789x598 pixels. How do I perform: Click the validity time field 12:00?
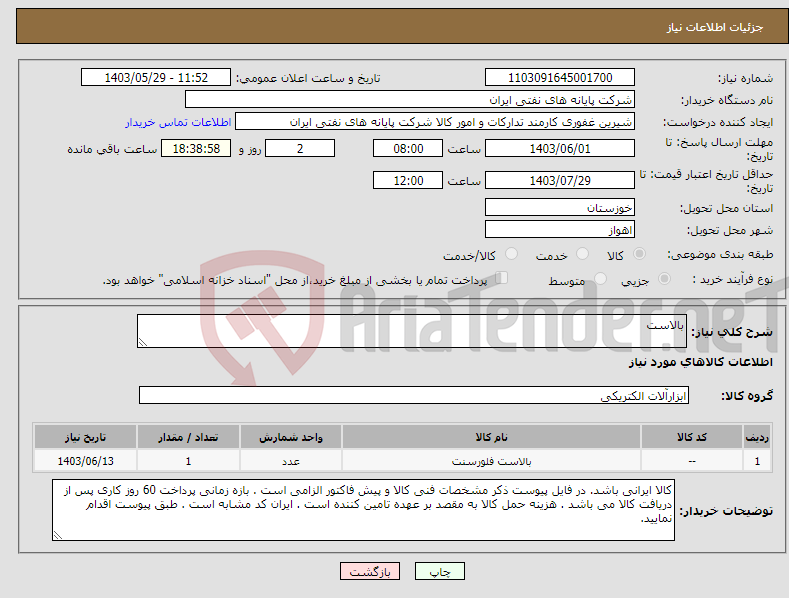click(408, 180)
